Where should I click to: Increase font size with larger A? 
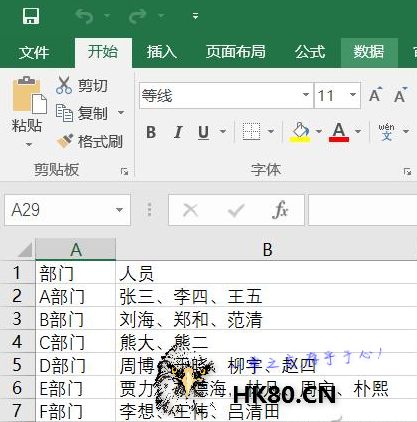click(375, 95)
